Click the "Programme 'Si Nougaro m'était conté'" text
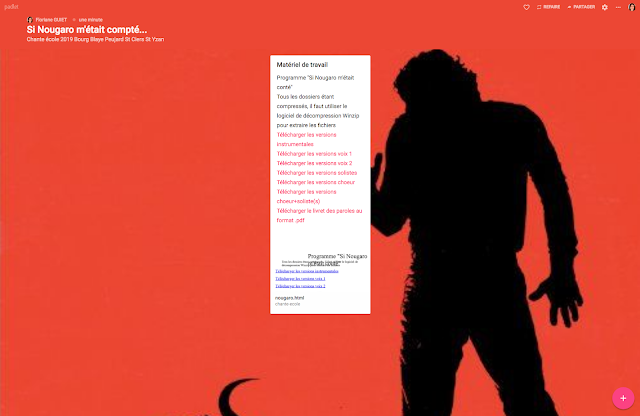 coord(316,82)
